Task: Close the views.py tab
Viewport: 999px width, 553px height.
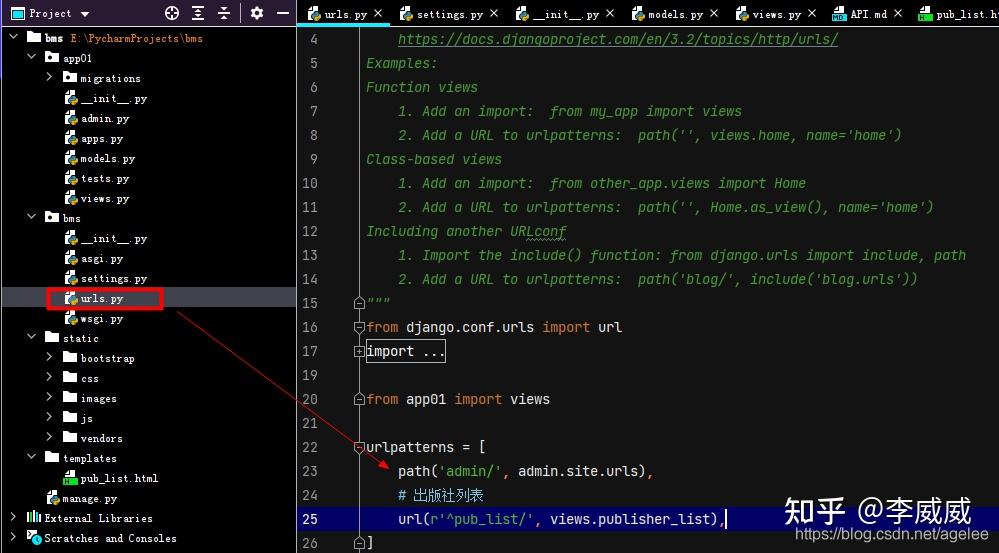Action: click(812, 13)
